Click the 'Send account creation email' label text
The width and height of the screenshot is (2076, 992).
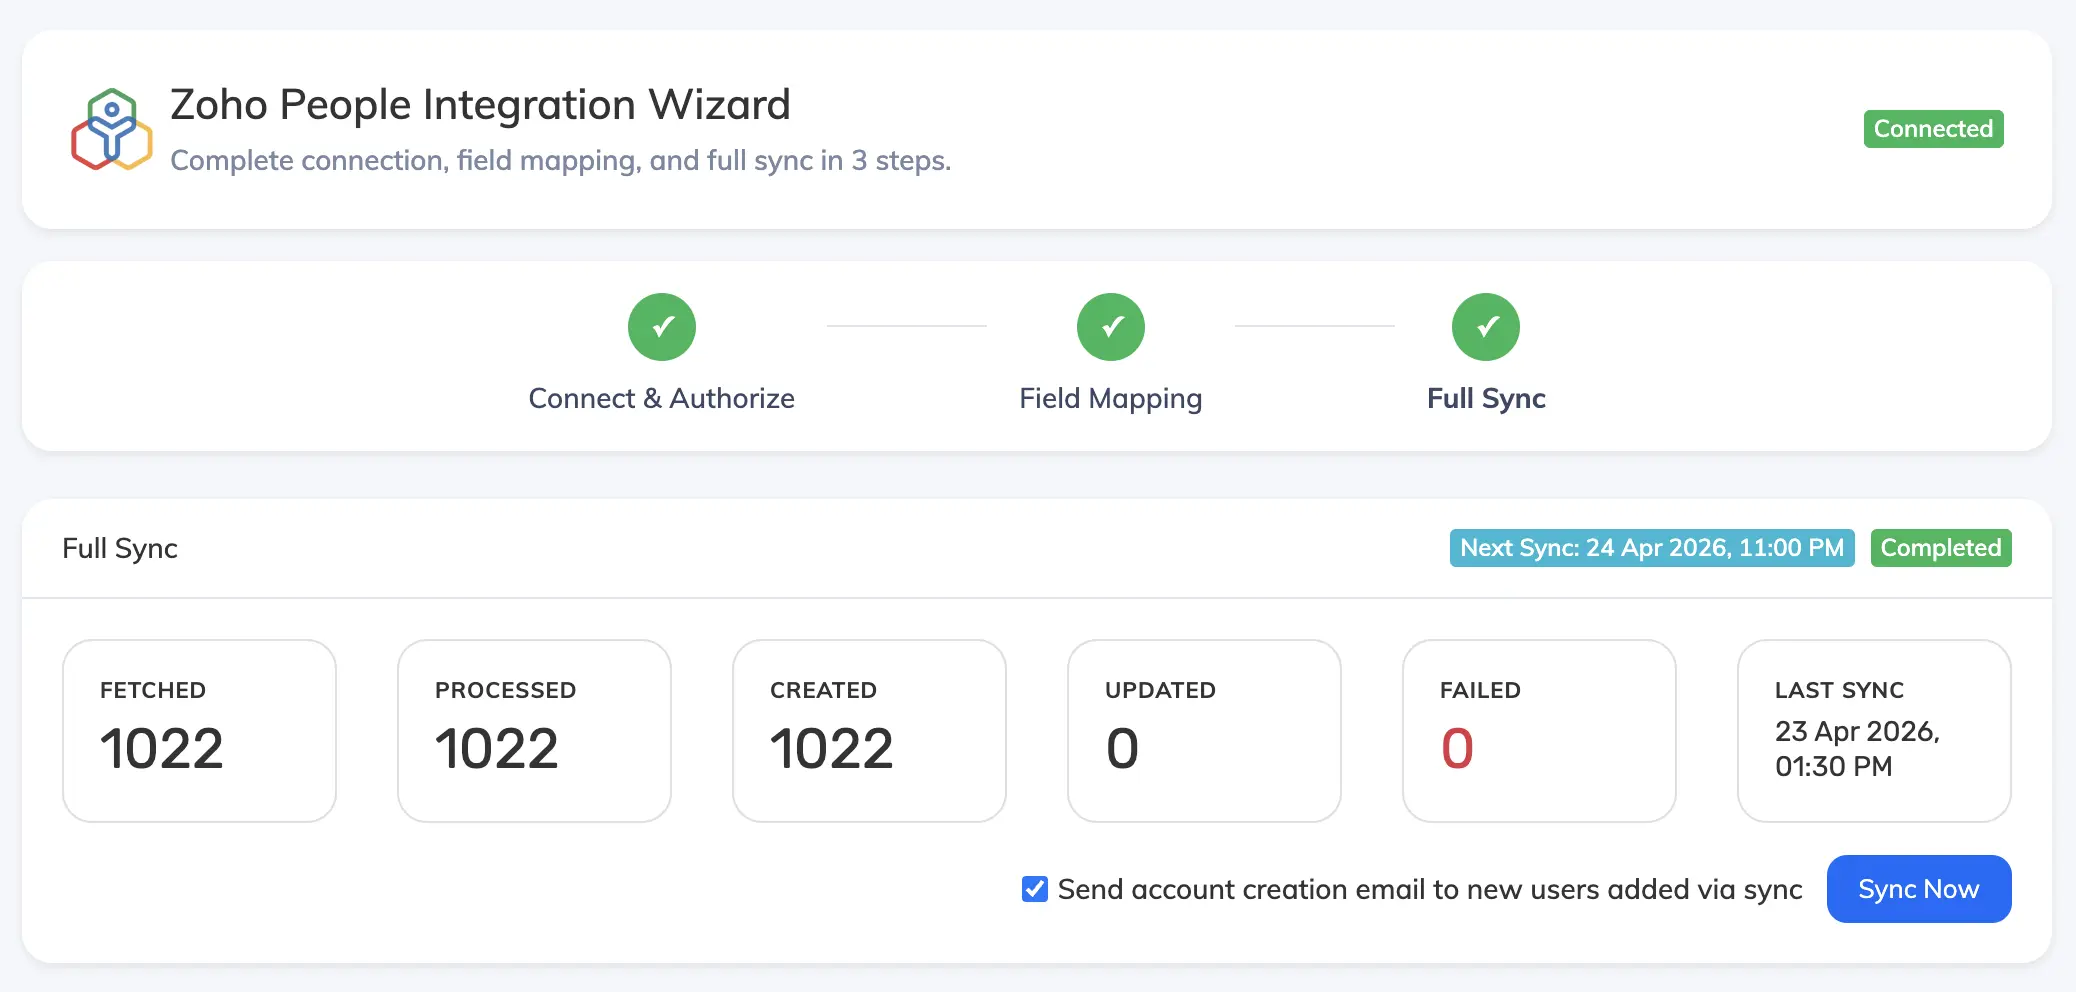click(x=1430, y=889)
